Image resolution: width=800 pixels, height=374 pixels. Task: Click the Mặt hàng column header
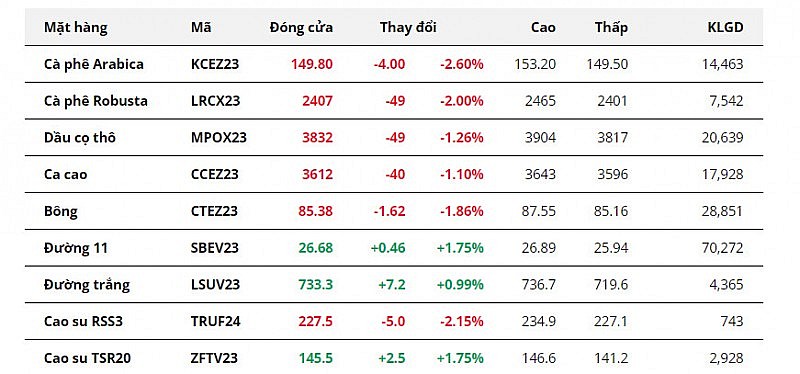(76, 28)
